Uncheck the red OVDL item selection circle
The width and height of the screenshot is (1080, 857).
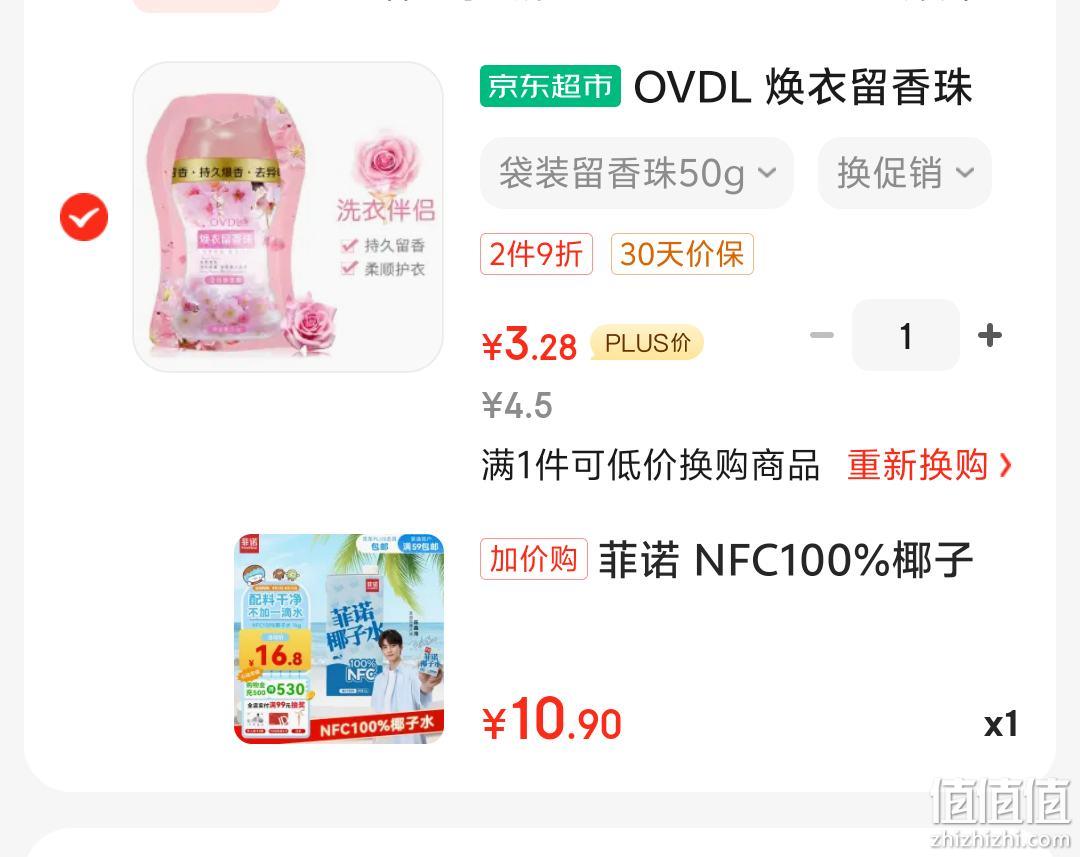(x=84, y=217)
